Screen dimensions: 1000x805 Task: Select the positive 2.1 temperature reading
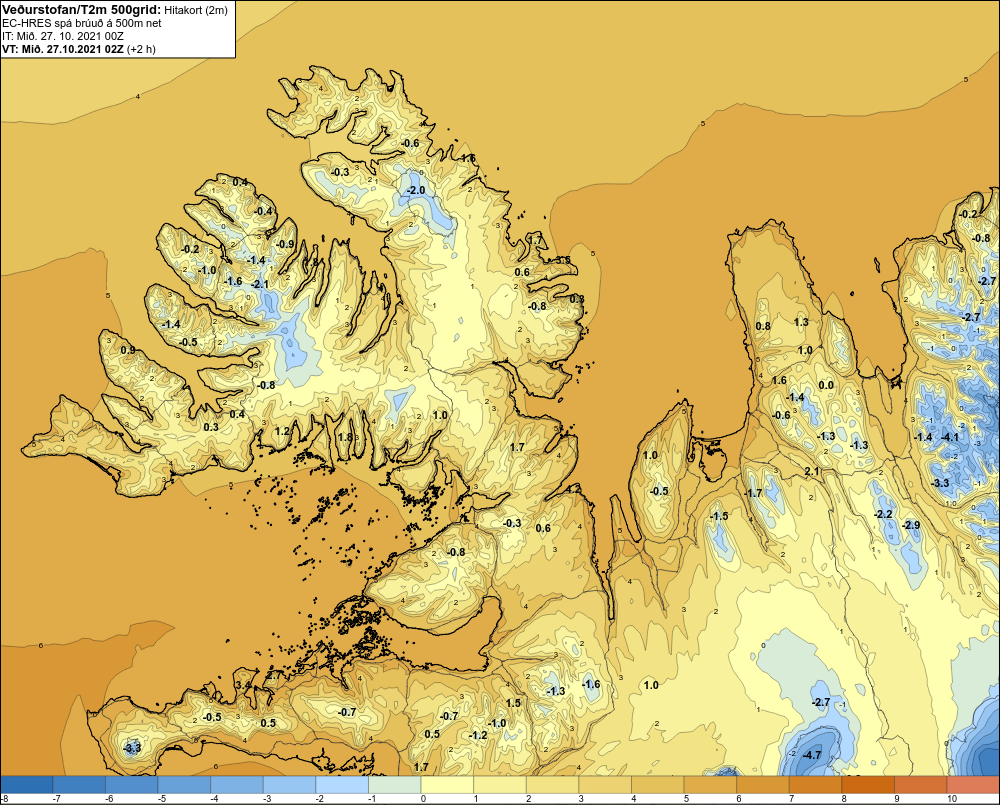point(812,471)
